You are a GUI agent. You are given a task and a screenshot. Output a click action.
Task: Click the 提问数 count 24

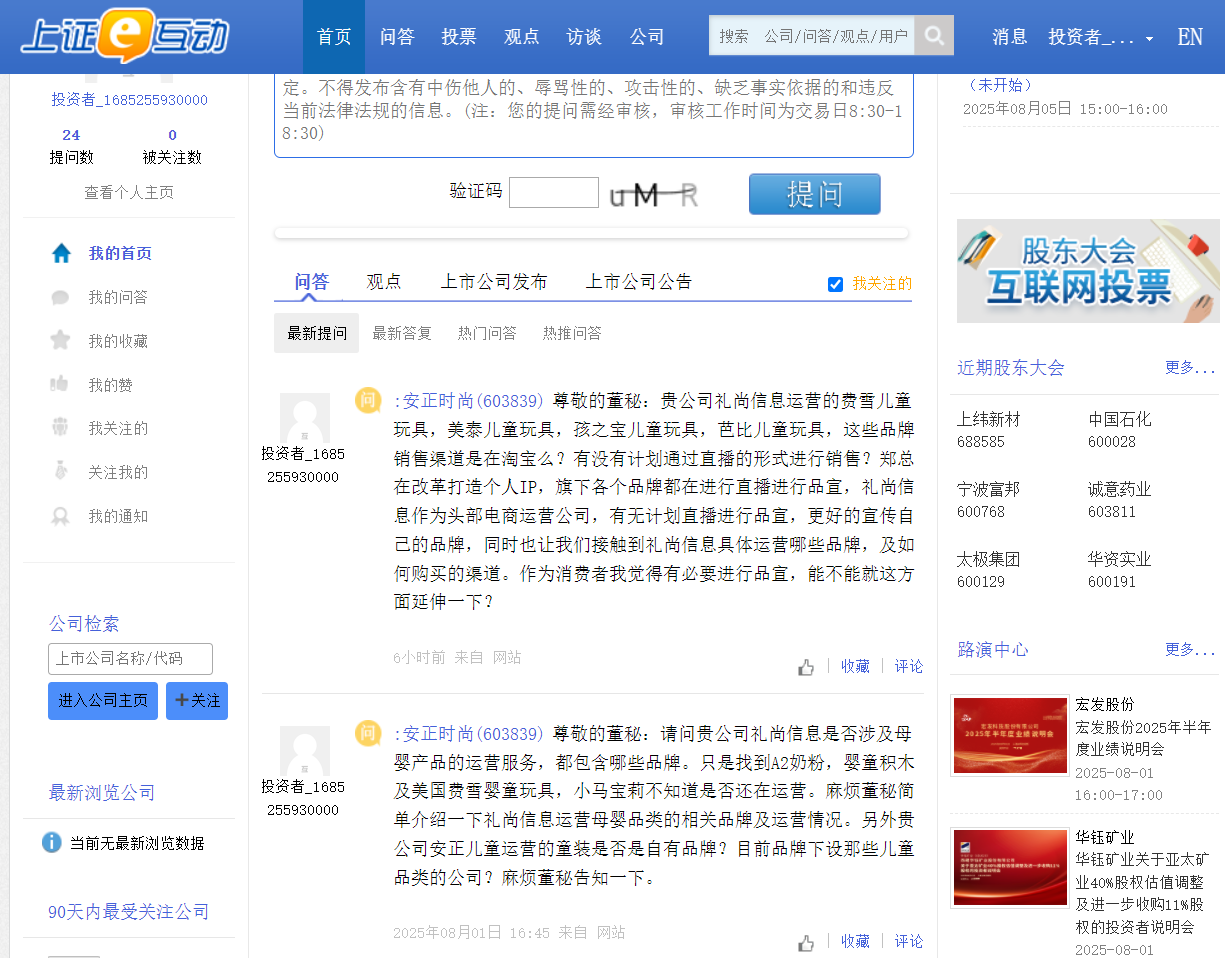[71, 135]
